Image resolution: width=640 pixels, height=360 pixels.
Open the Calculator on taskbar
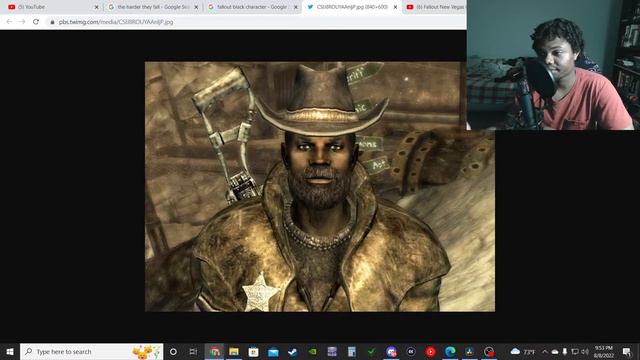pyautogui.click(x=351, y=351)
